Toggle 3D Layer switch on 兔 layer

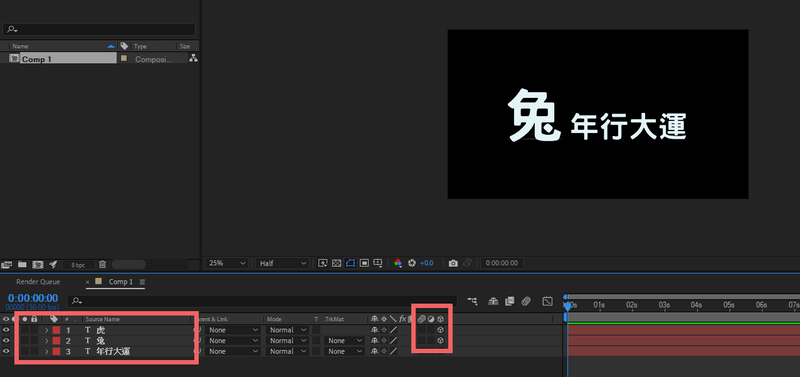point(440,341)
